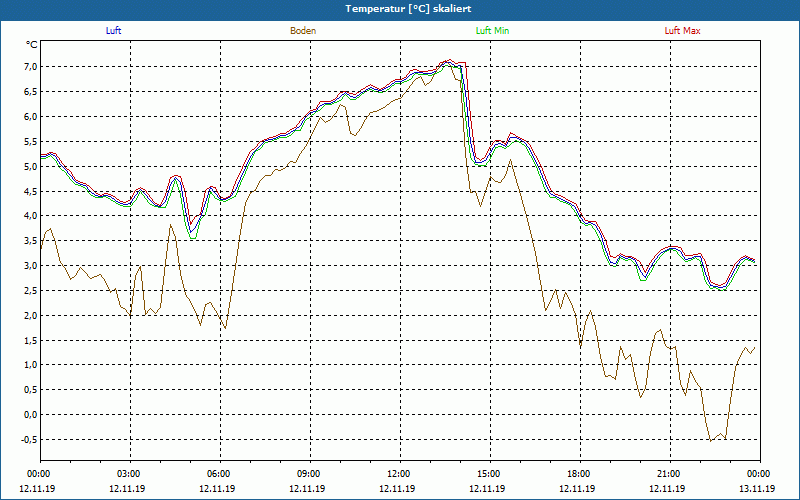The image size is (800, 500).
Task: Click the '6,0' y-axis value
Action: (x=31, y=116)
